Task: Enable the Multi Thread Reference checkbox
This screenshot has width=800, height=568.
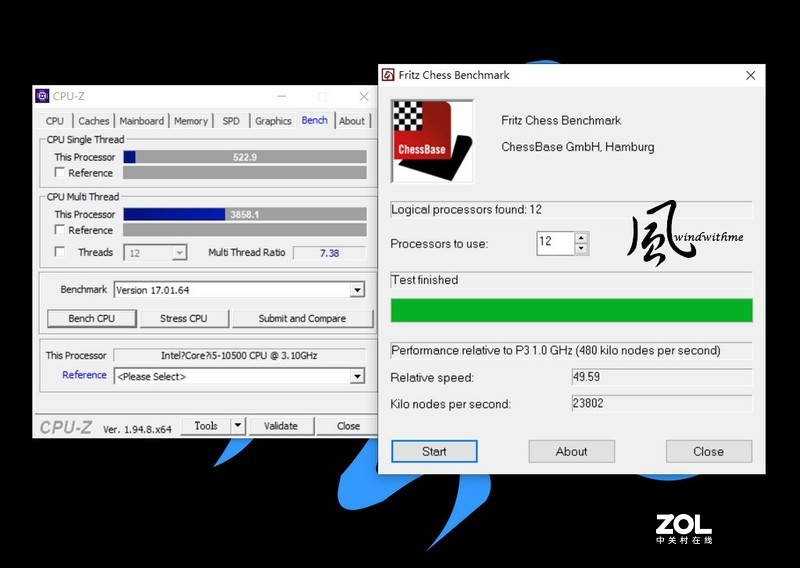Action: point(60,230)
